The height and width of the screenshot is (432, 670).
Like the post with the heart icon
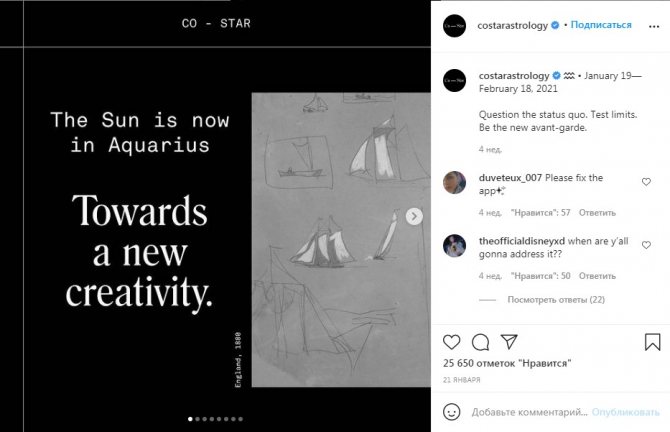click(x=451, y=342)
